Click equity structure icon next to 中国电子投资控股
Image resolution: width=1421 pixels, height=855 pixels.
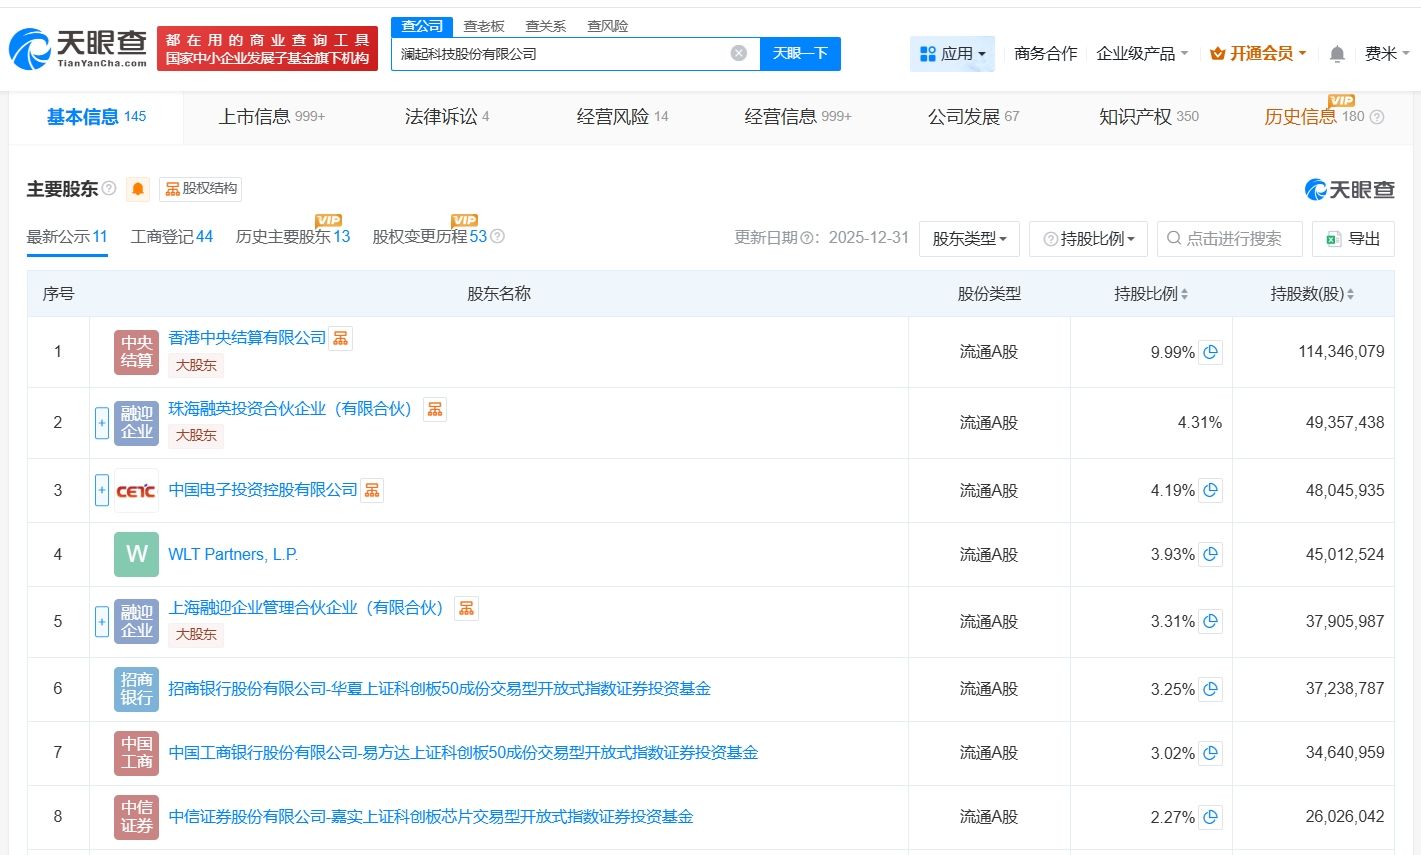click(x=372, y=490)
